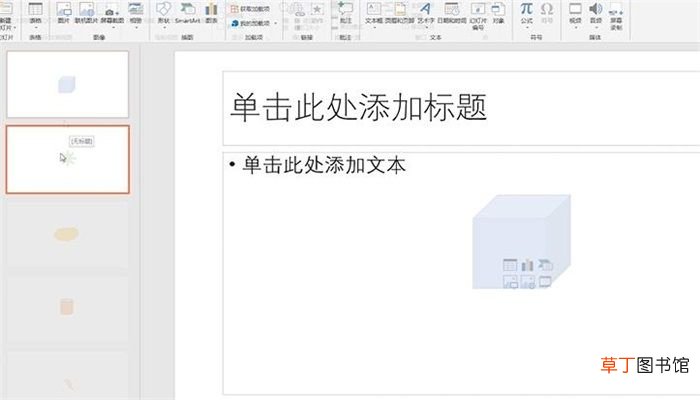Open the Audio (音频) dropdown

point(596,27)
